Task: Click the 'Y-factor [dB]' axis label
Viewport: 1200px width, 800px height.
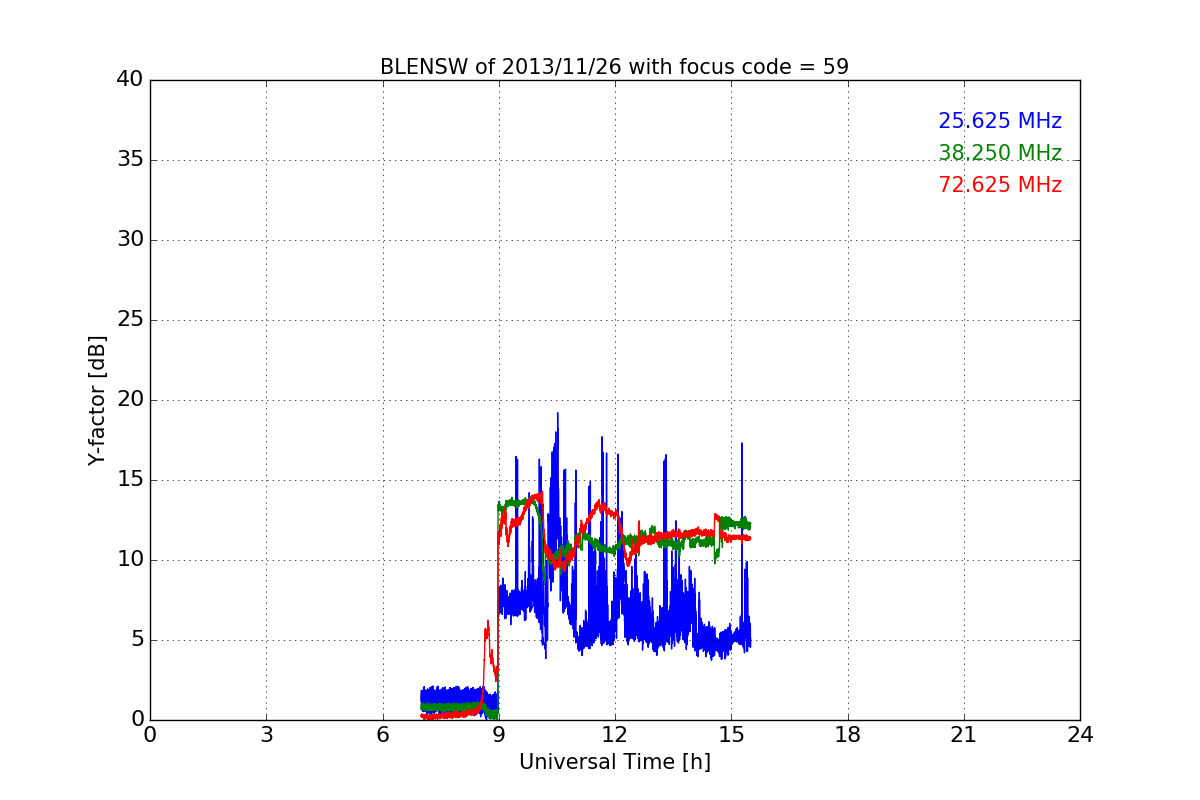Action: point(97,400)
